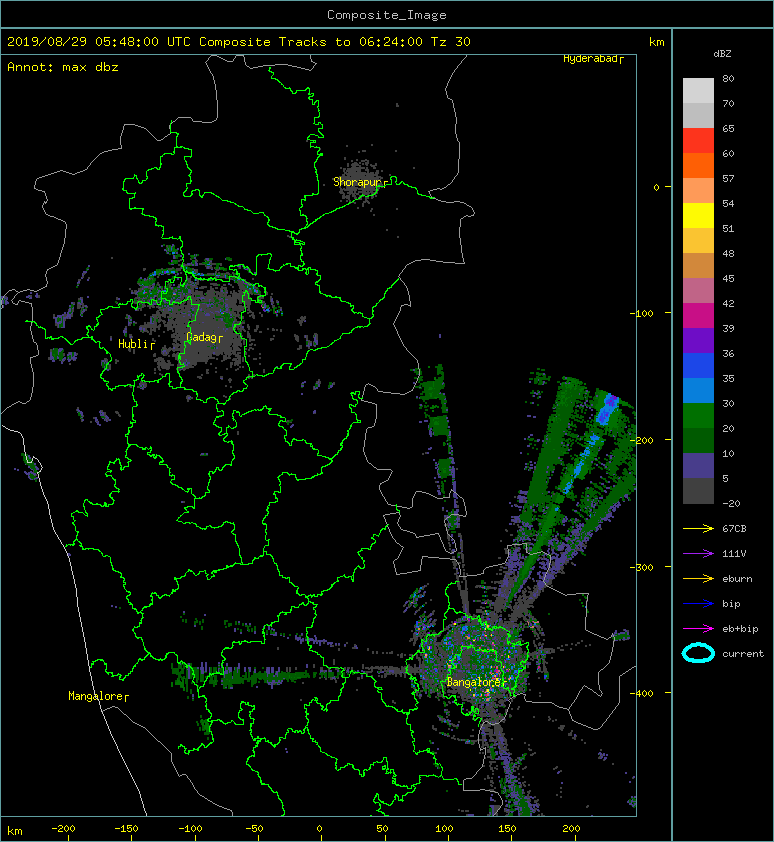Click the mauve pink swatch below 45
The height and width of the screenshot is (842, 774).
coord(698,291)
